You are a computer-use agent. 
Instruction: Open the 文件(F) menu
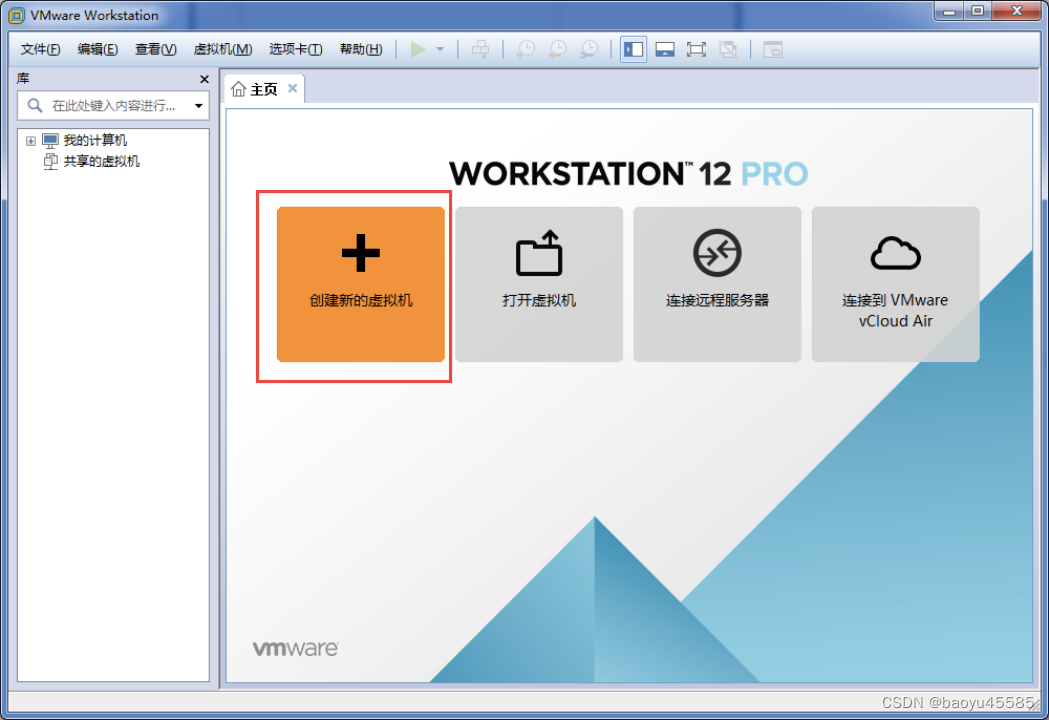pos(40,49)
